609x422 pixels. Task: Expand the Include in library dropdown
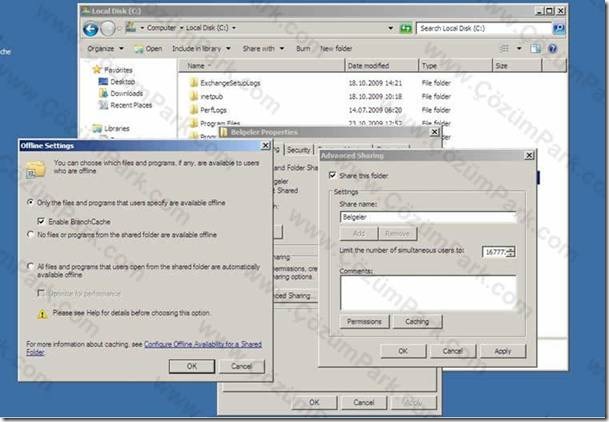coord(228,49)
